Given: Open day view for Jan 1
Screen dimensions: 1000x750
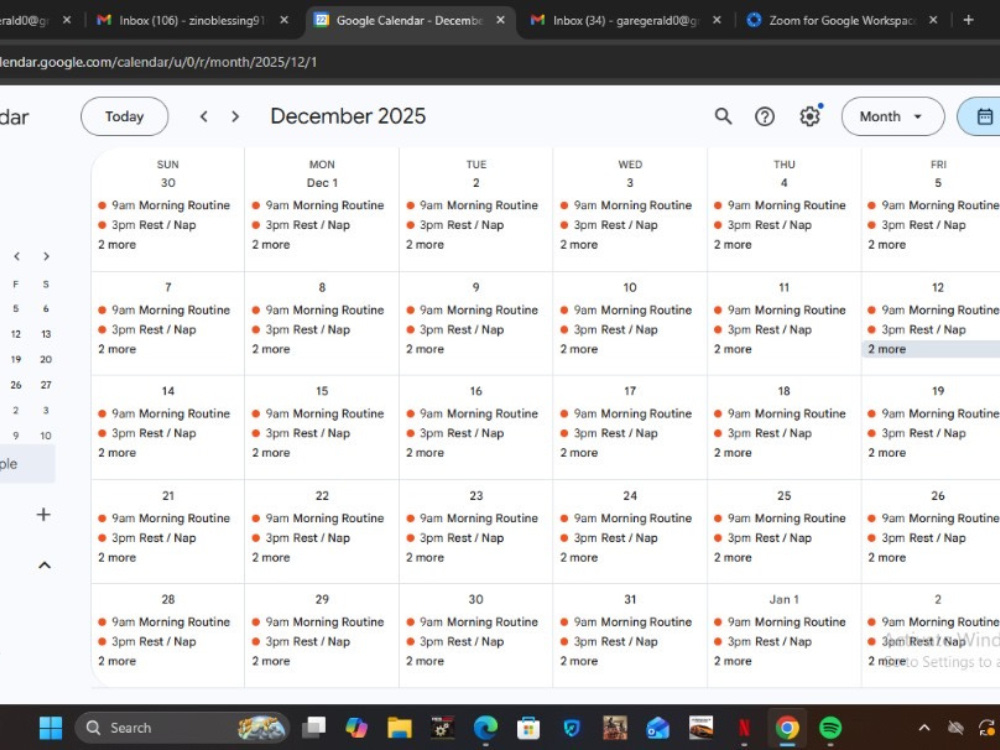Looking at the screenshot, I should click(784, 599).
